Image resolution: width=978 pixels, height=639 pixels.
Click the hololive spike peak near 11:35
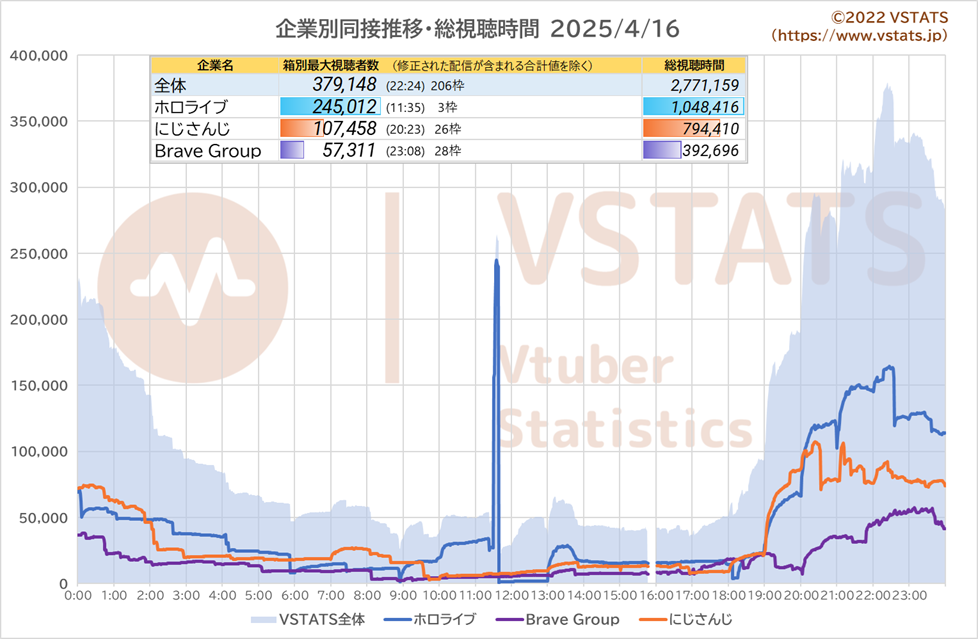click(496, 261)
